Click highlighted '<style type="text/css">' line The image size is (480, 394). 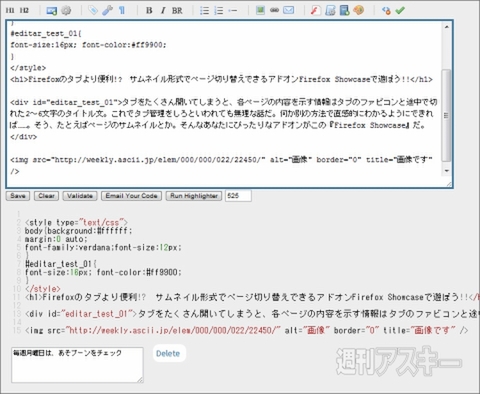[76, 222]
